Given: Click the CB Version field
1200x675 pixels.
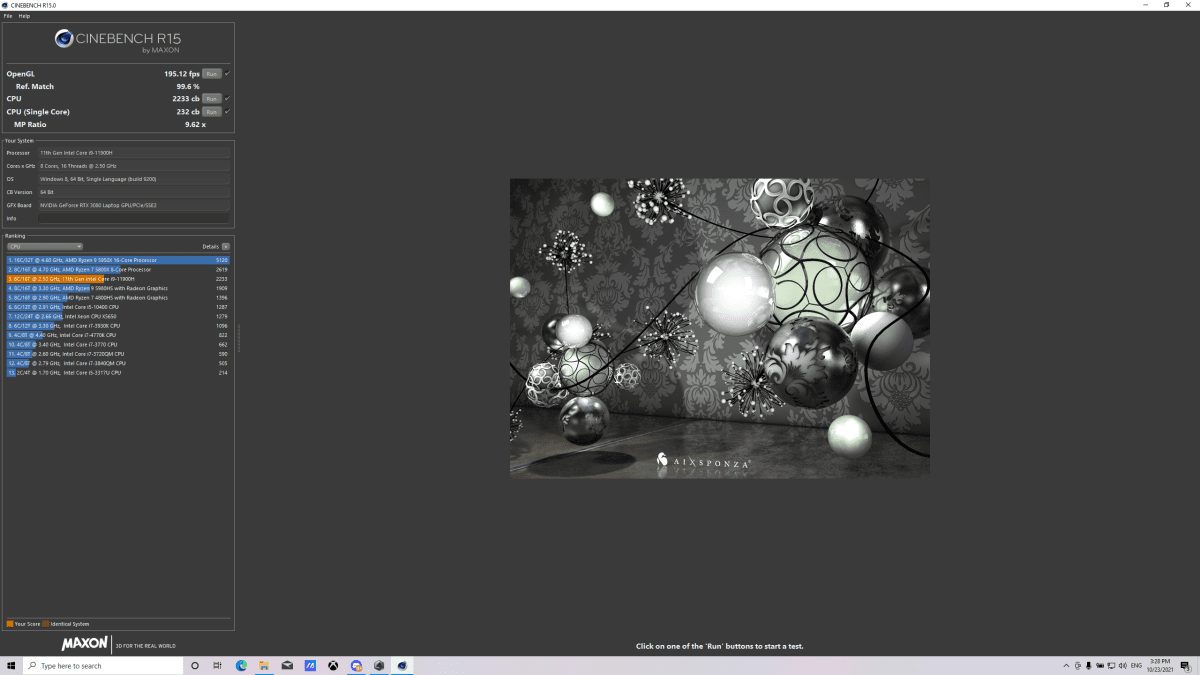Looking at the screenshot, I should (133, 192).
